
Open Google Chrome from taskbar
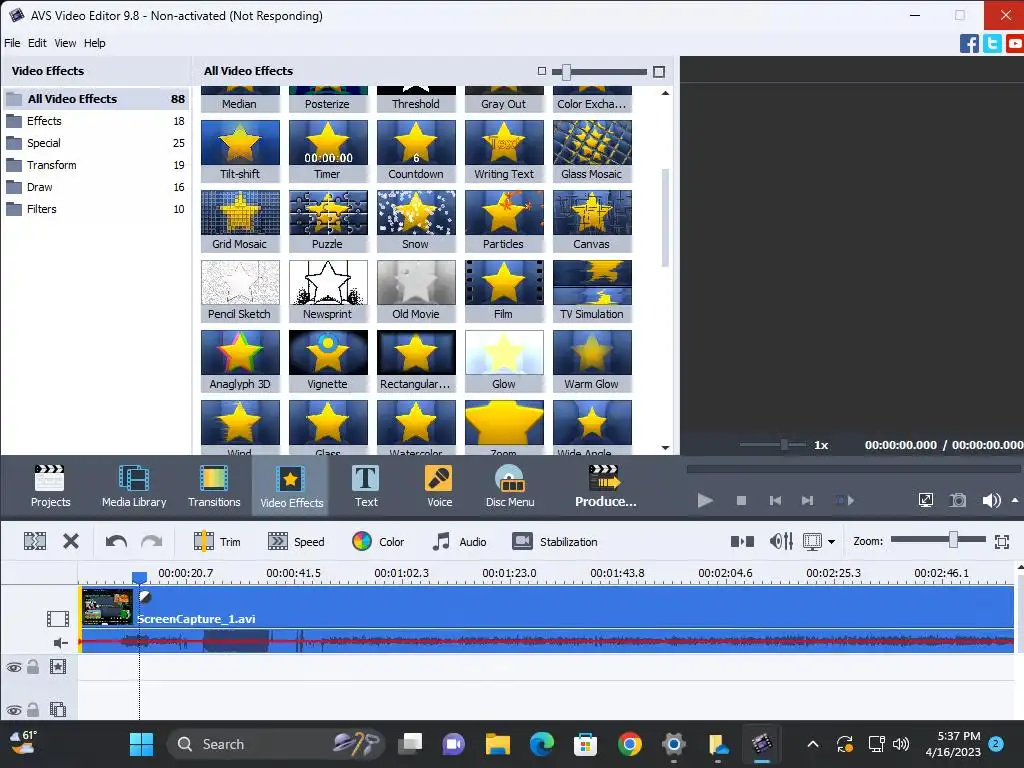coord(630,744)
